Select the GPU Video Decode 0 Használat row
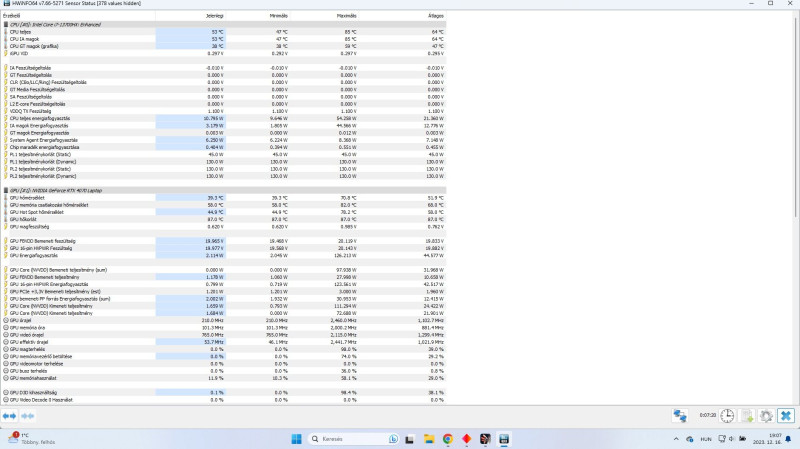800x449 pixels. coord(223,400)
